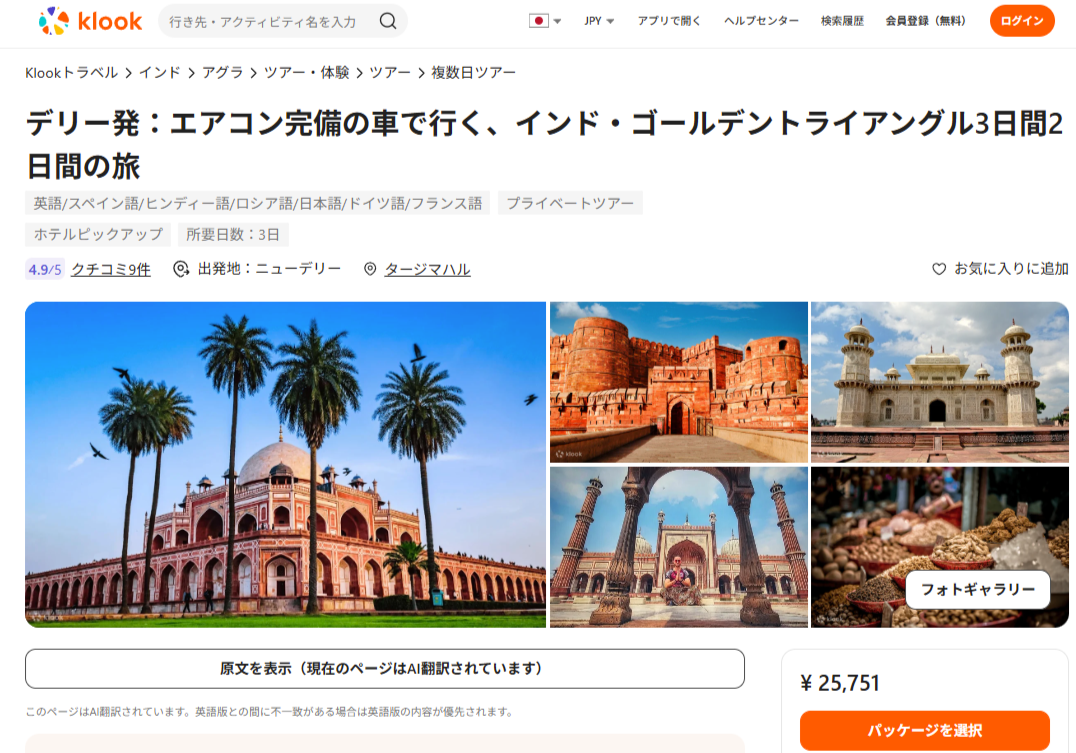Image resolution: width=1076 pixels, height=753 pixels.
Task: Click the パッケージを選択 button
Action: [924, 730]
